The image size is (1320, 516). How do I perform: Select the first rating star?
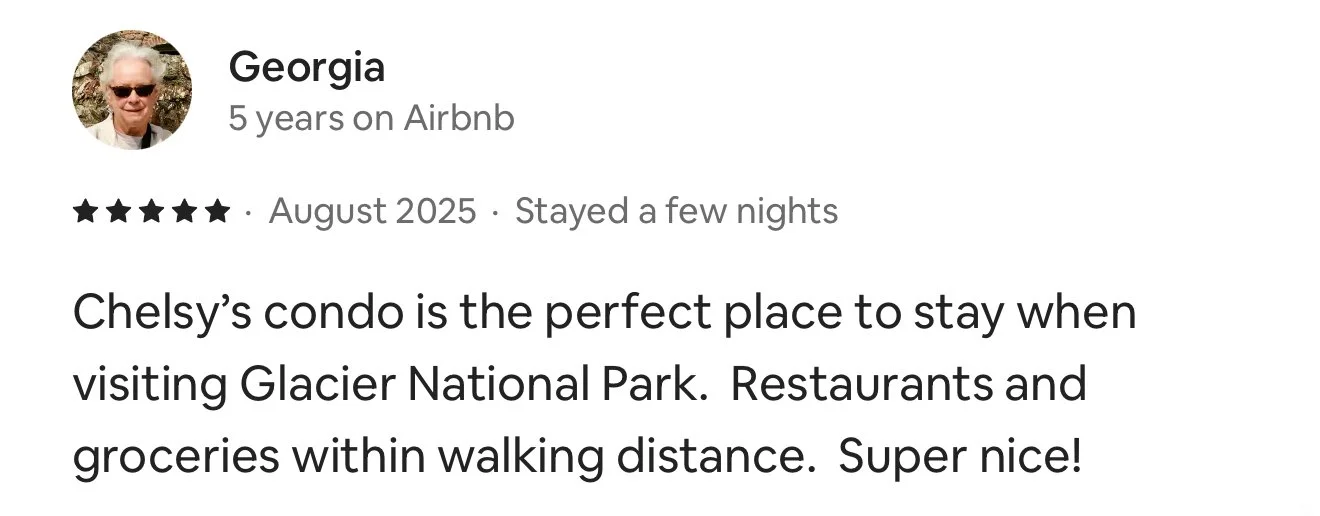[x=86, y=211]
